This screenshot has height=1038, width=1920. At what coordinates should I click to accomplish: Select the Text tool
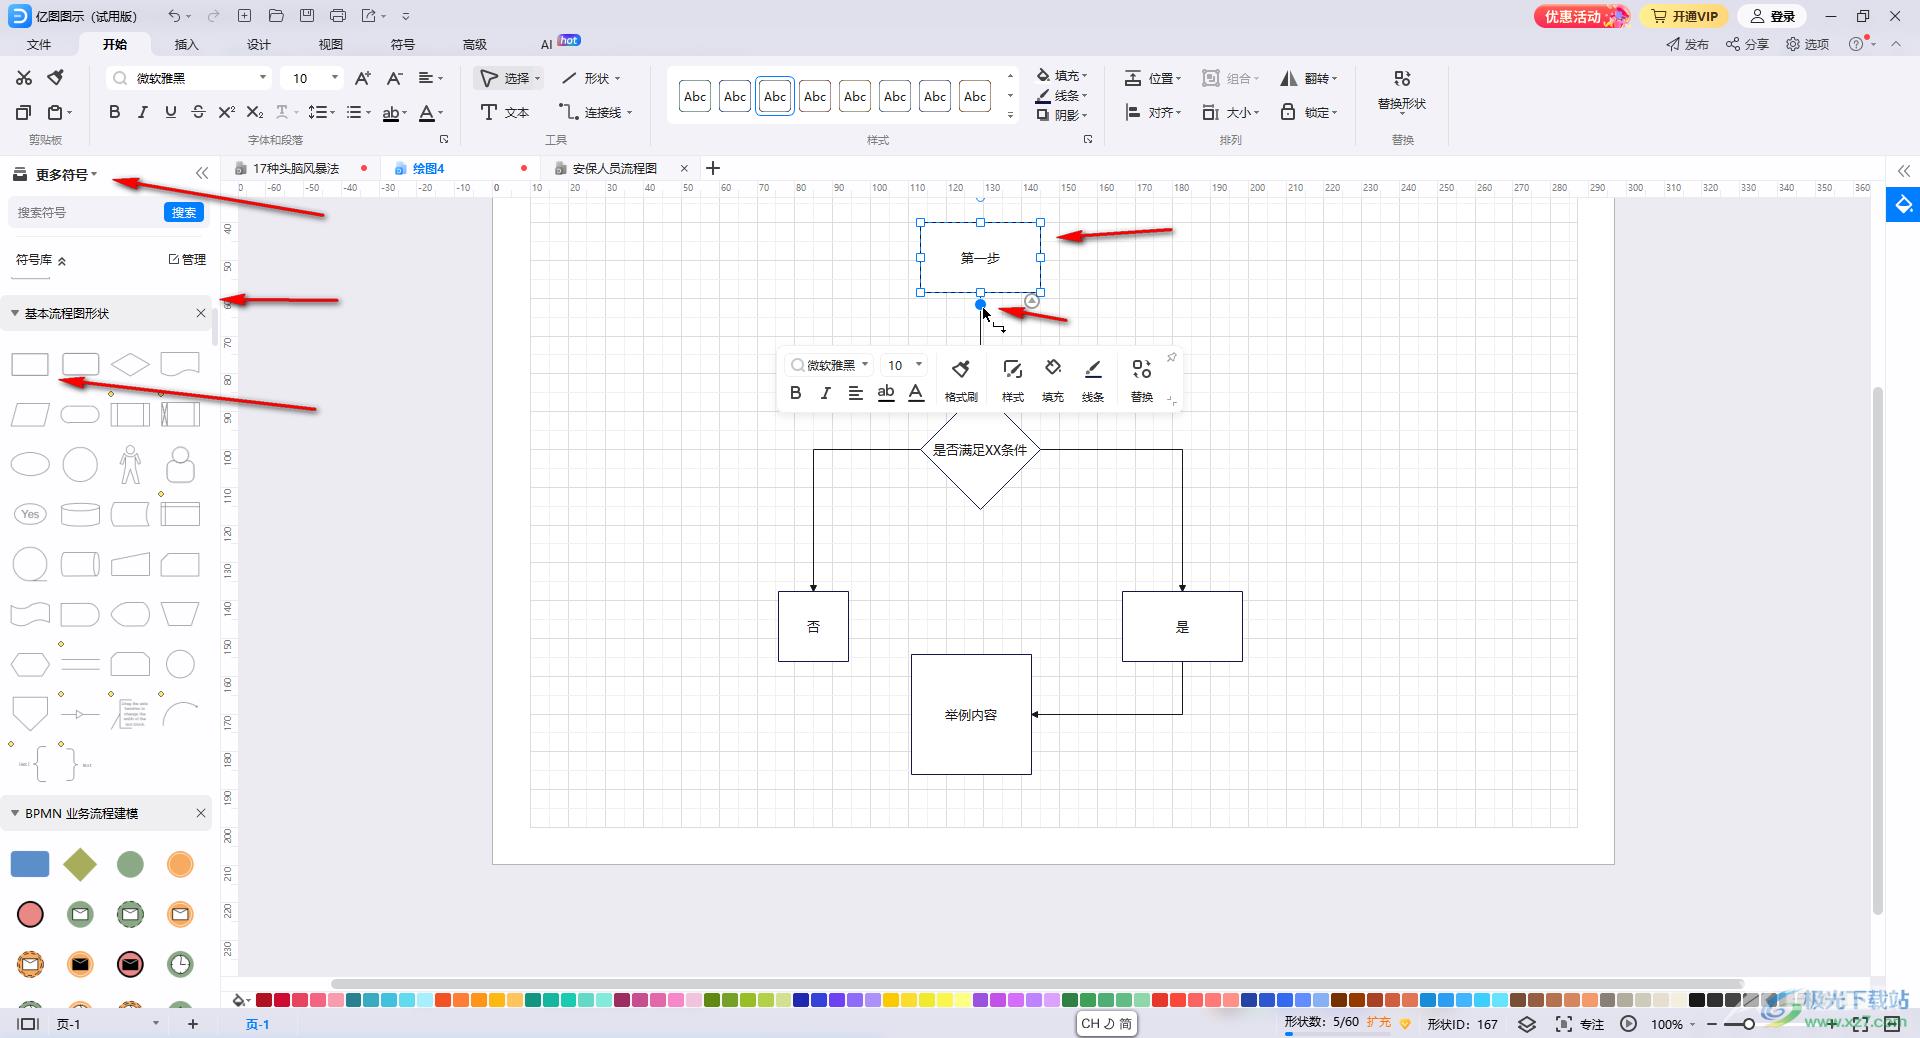pos(505,112)
